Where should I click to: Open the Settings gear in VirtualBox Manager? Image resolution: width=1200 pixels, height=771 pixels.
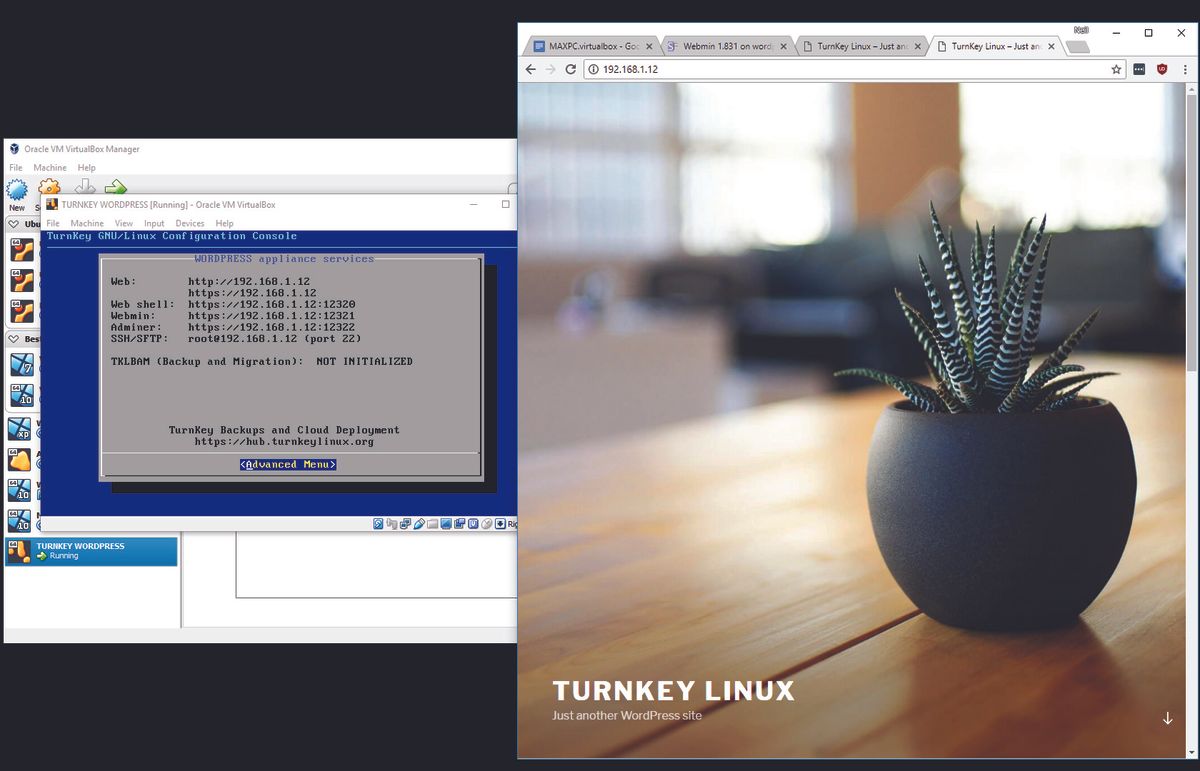pos(49,187)
